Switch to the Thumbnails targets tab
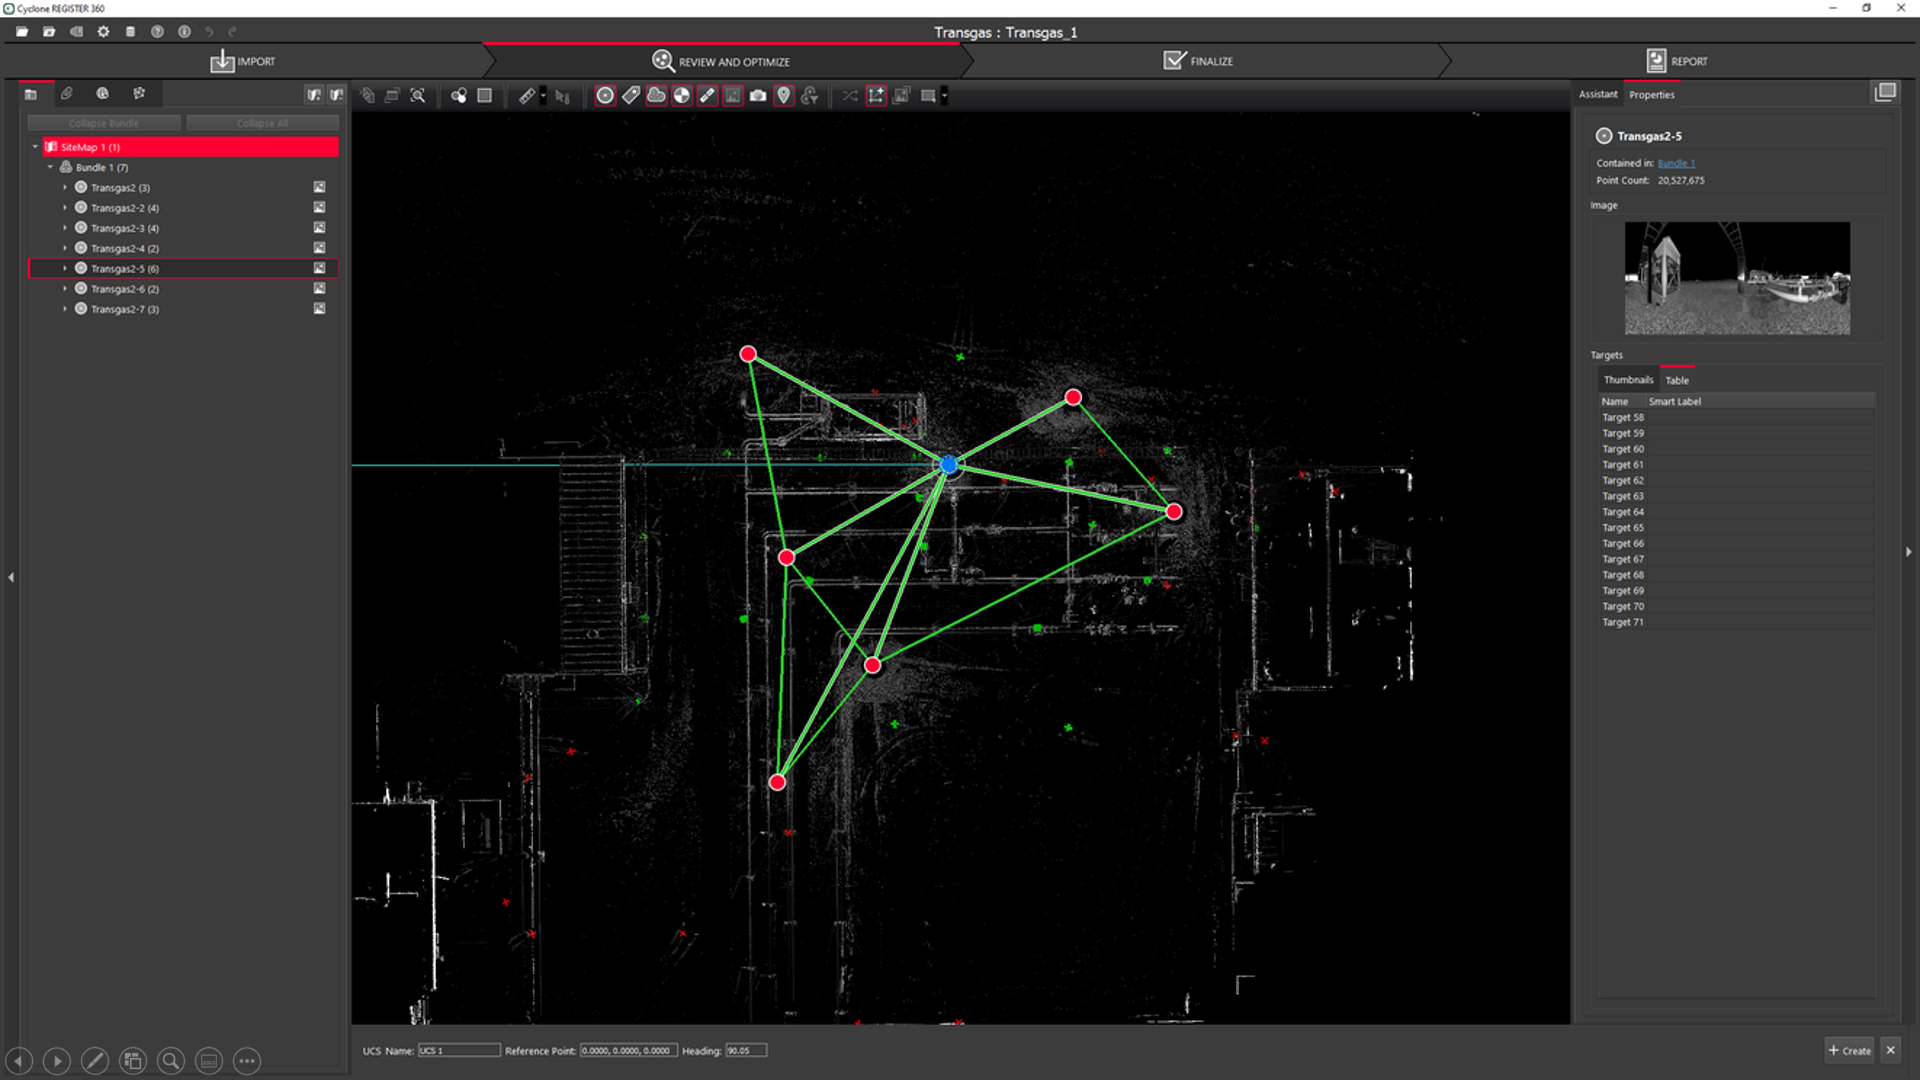The width and height of the screenshot is (1920, 1080). (1628, 380)
